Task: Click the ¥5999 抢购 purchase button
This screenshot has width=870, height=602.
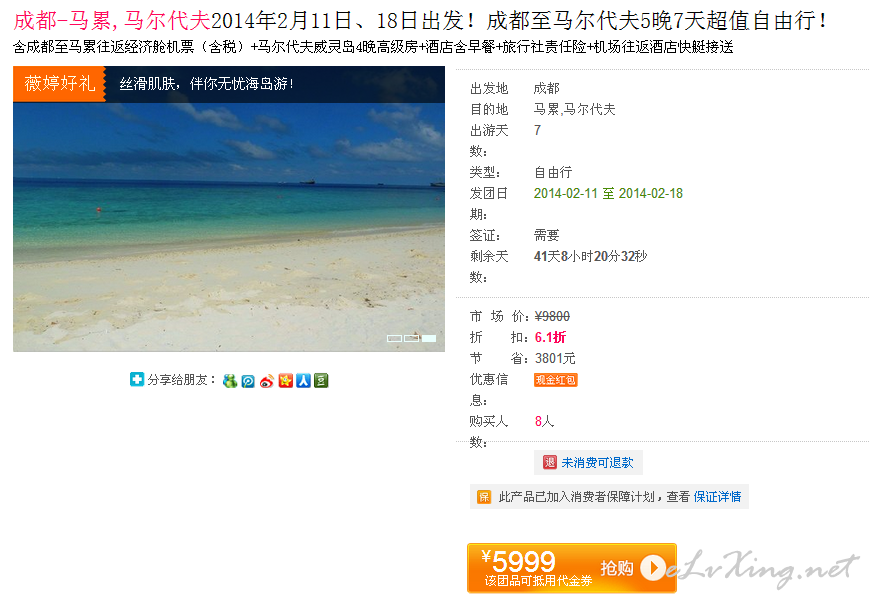Action: pos(571,568)
